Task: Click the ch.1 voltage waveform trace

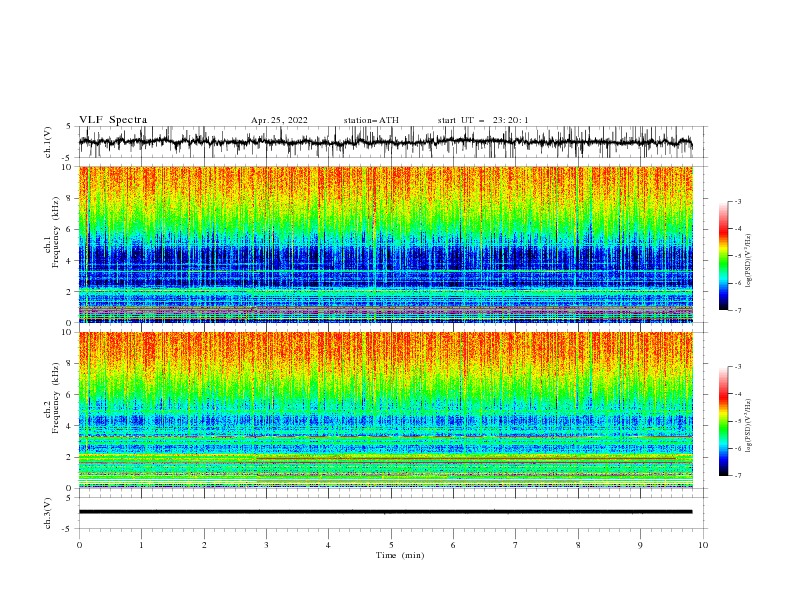Action: coord(385,142)
